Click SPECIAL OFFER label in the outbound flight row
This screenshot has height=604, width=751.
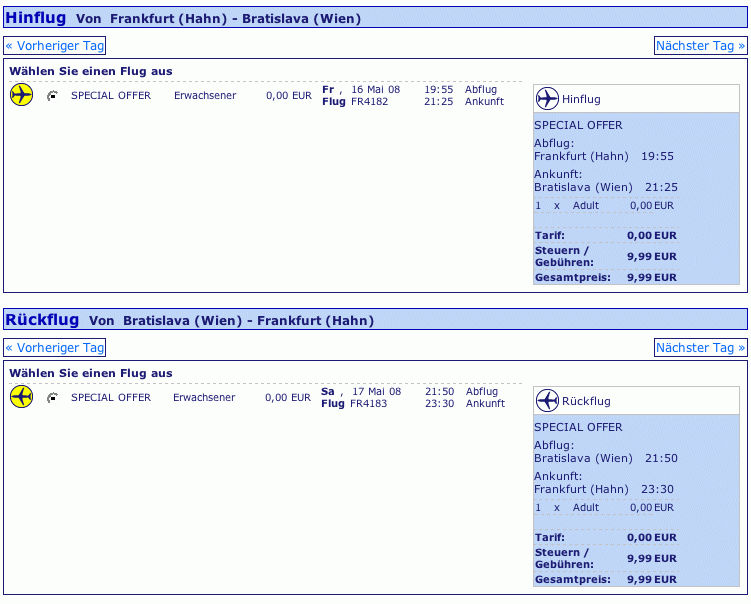(111, 96)
